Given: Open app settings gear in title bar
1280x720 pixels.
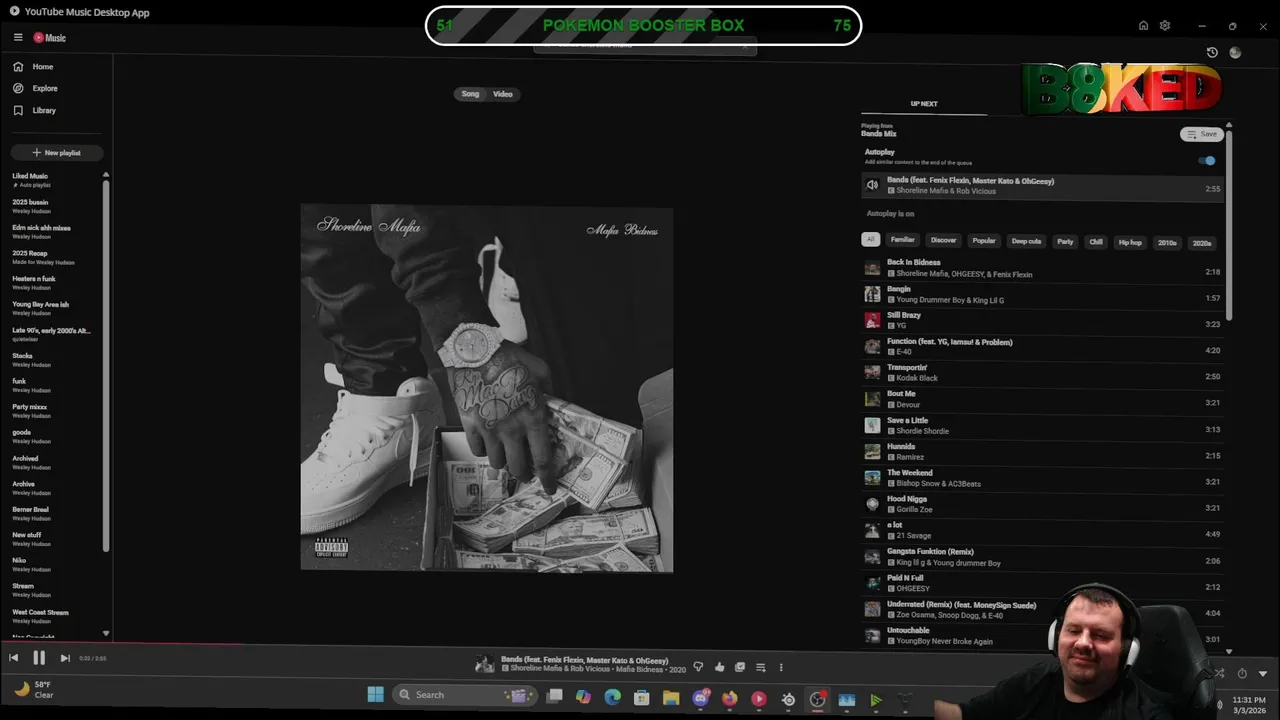Looking at the screenshot, I should tap(1165, 26).
